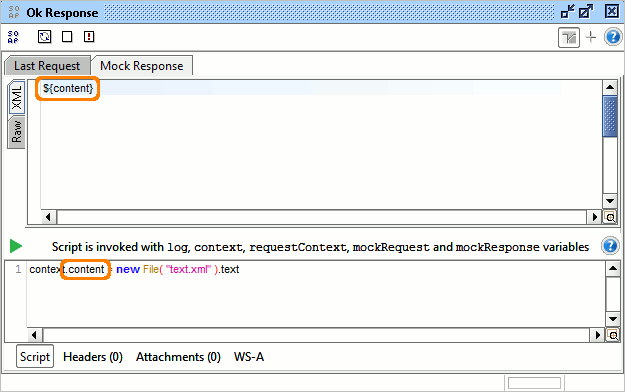Expand the Headers (0) panel
This screenshot has width=625, height=392.
(93, 357)
